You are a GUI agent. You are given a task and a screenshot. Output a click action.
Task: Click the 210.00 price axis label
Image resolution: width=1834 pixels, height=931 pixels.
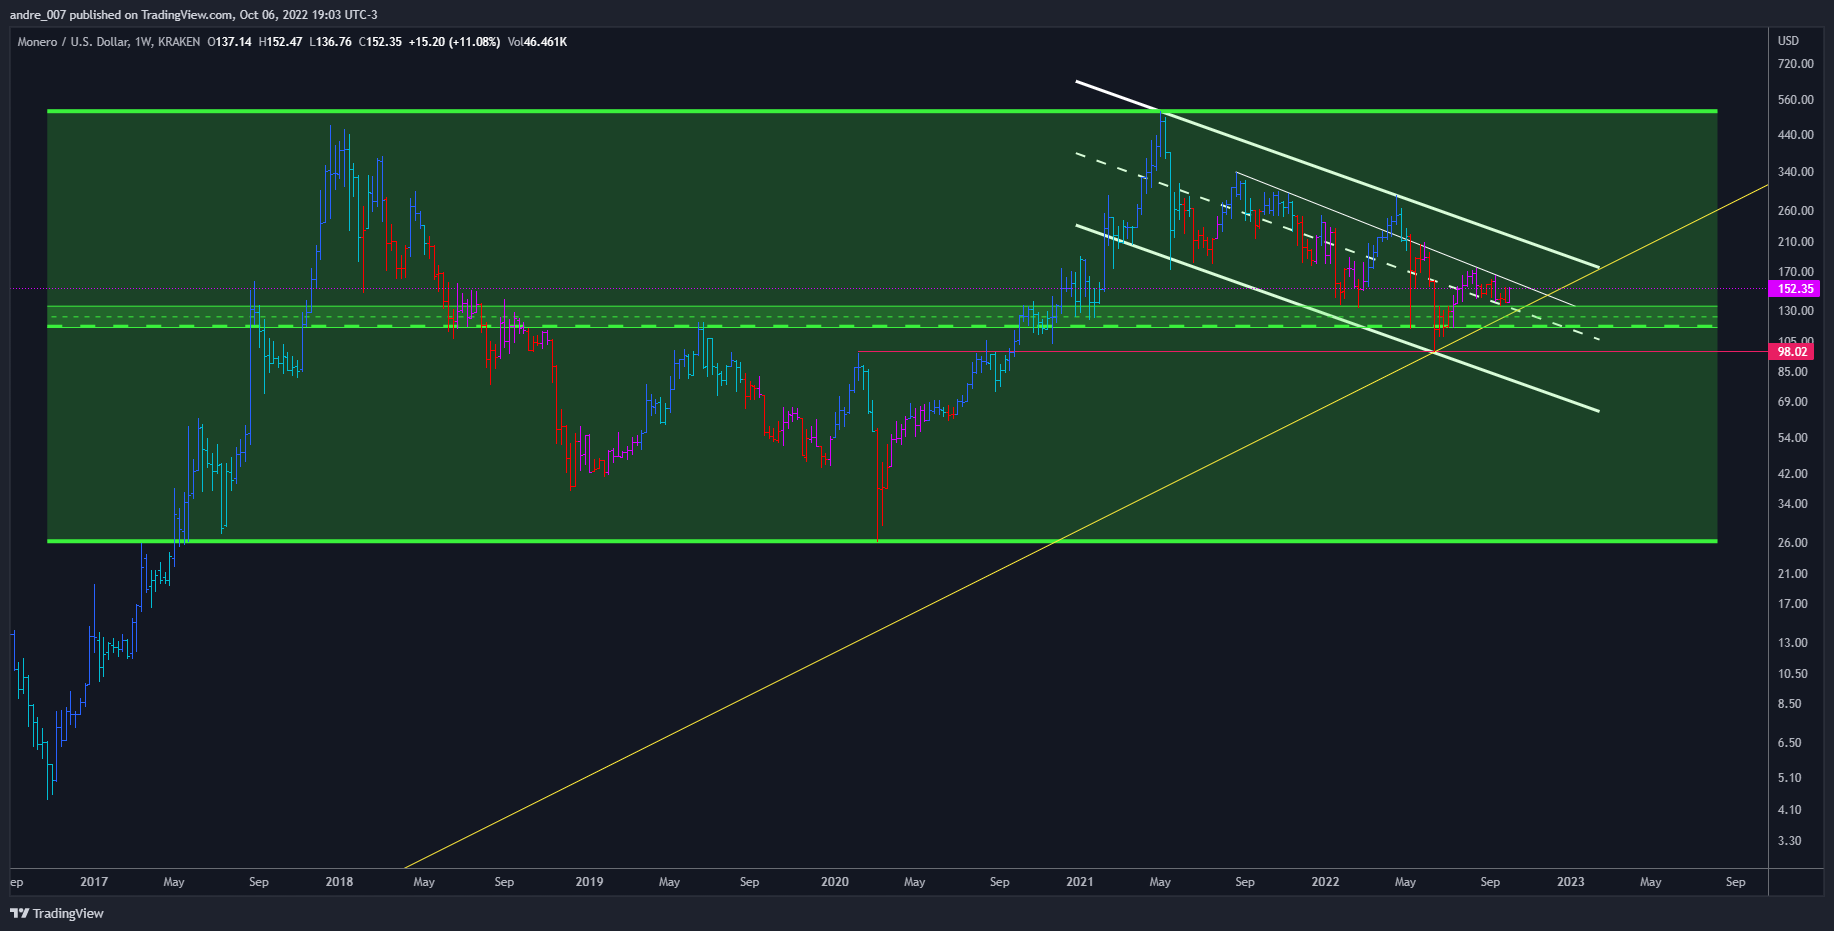pos(1795,242)
